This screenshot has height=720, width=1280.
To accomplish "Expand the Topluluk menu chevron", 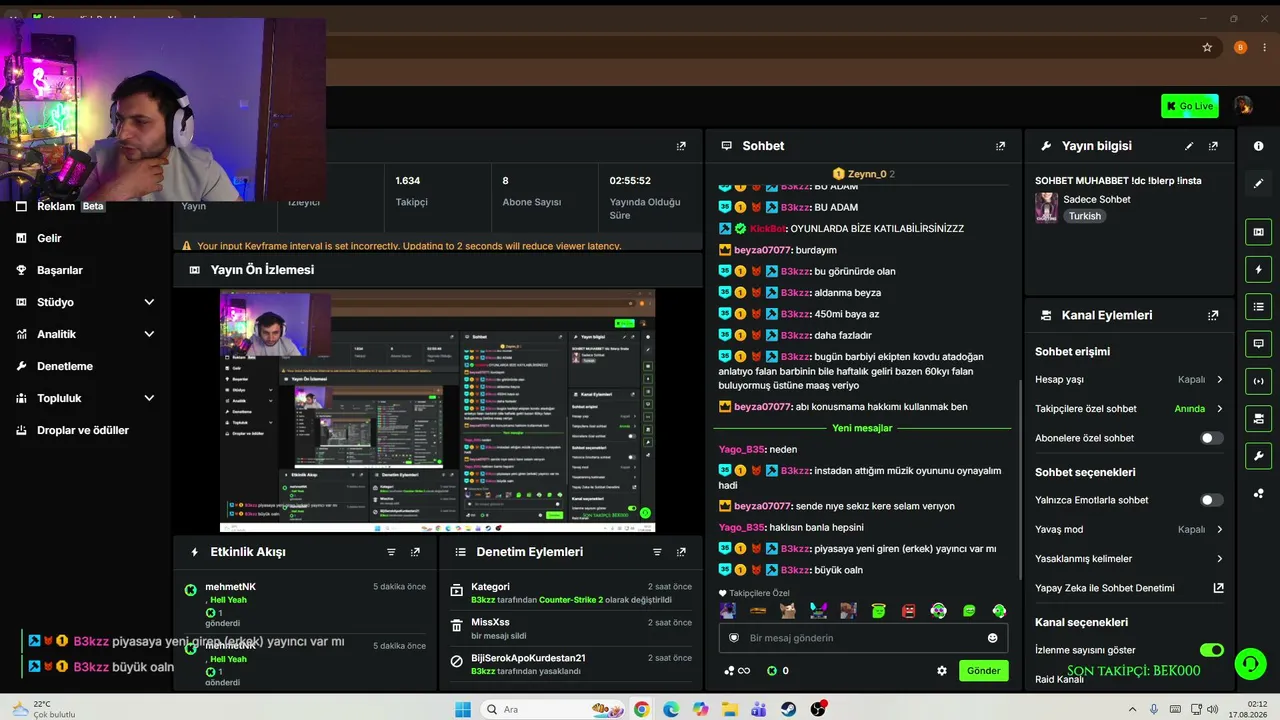I will tap(149, 398).
